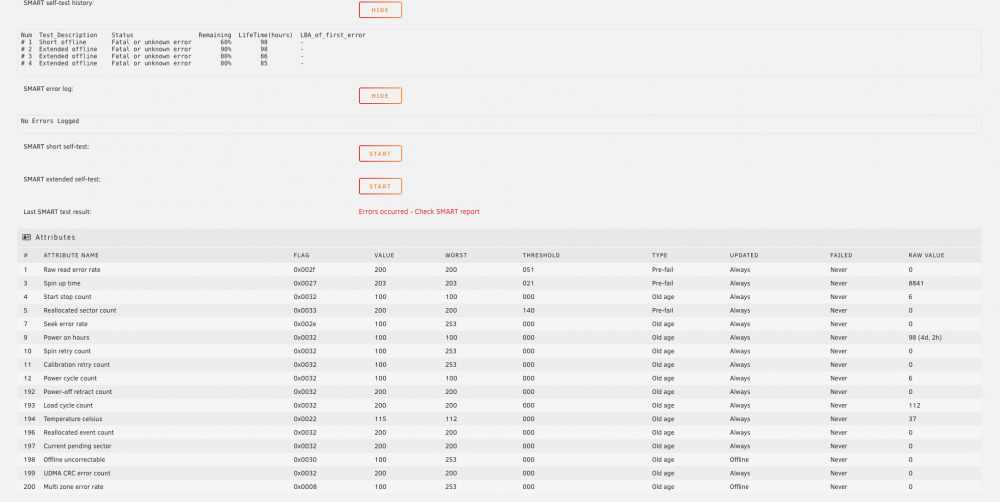Click raw value '112' in Load cycle count row

[x=914, y=405]
